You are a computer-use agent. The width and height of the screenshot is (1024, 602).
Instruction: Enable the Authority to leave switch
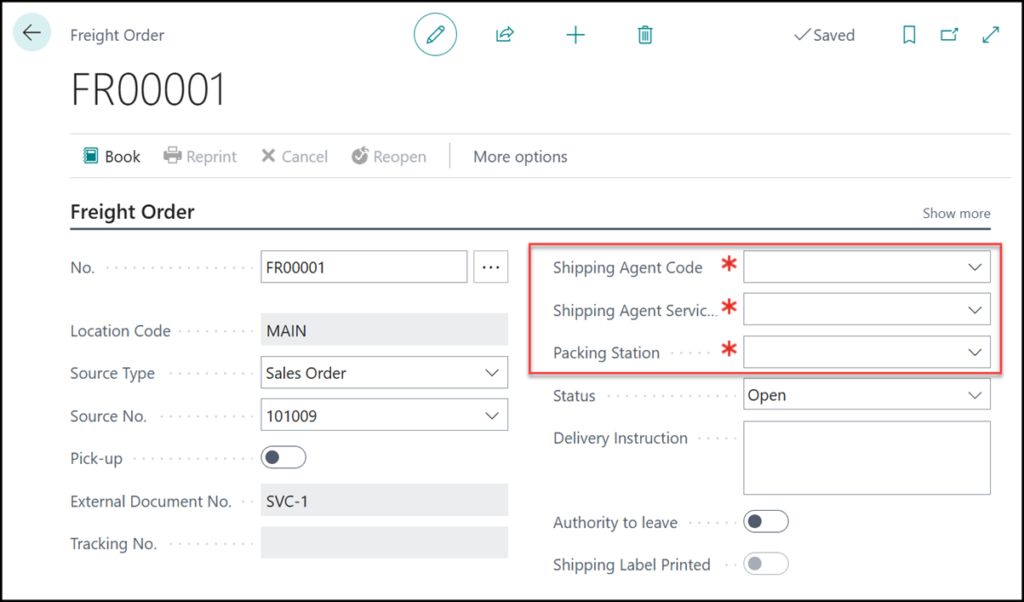[766, 522]
